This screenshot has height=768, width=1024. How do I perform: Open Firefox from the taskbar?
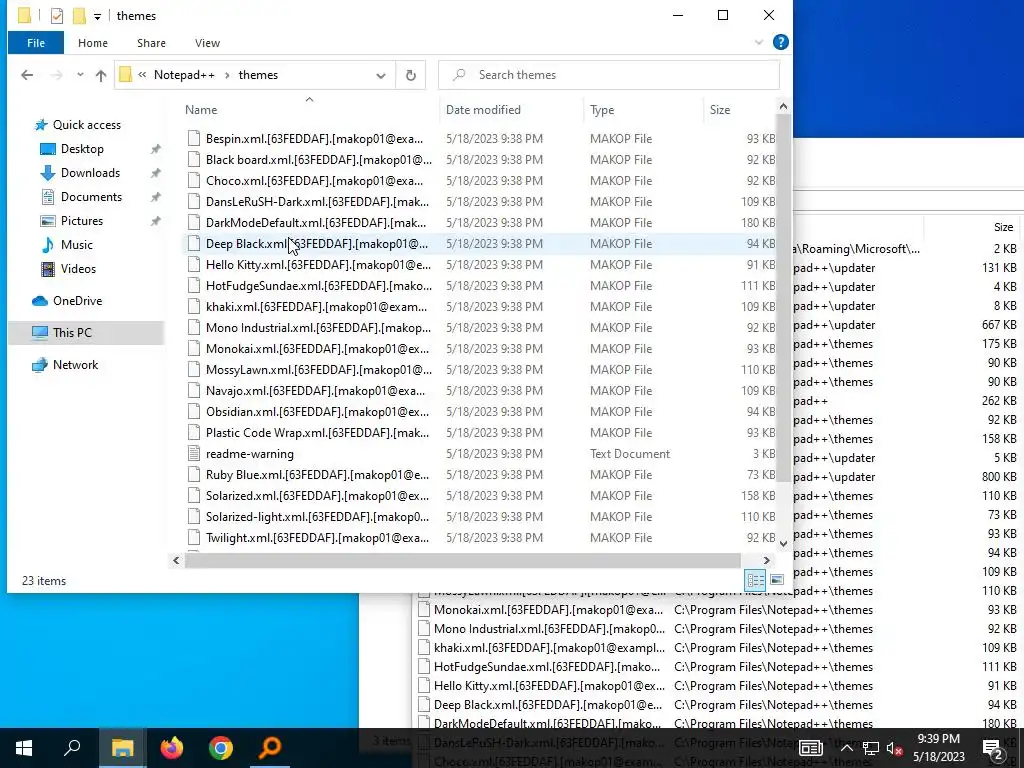(x=172, y=748)
